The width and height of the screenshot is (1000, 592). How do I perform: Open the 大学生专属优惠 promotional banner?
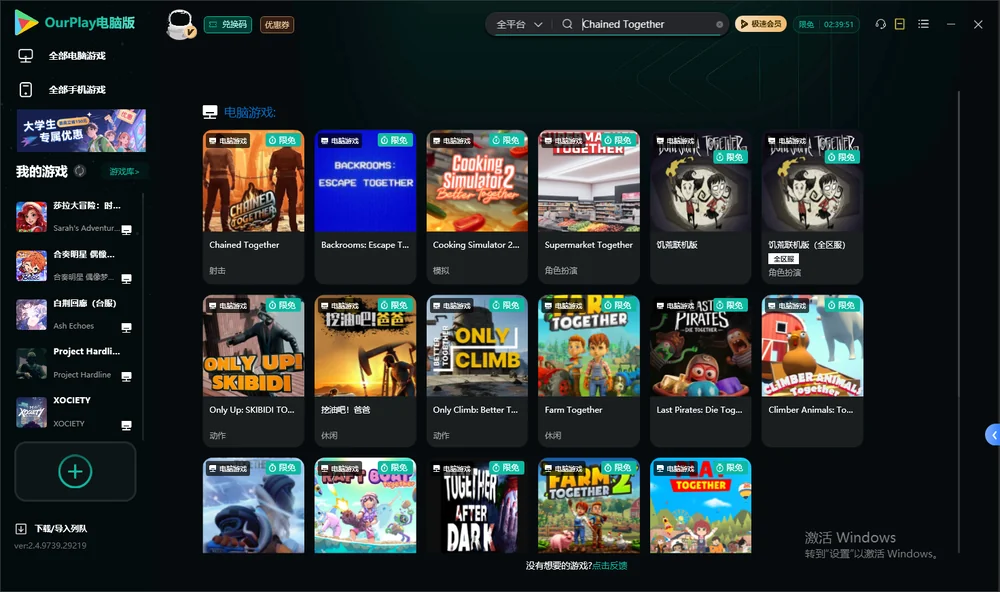coord(81,130)
